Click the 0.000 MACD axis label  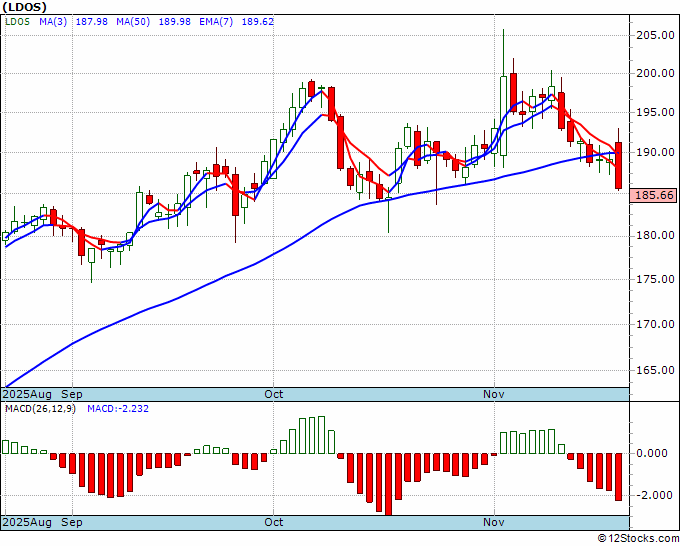[651, 454]
